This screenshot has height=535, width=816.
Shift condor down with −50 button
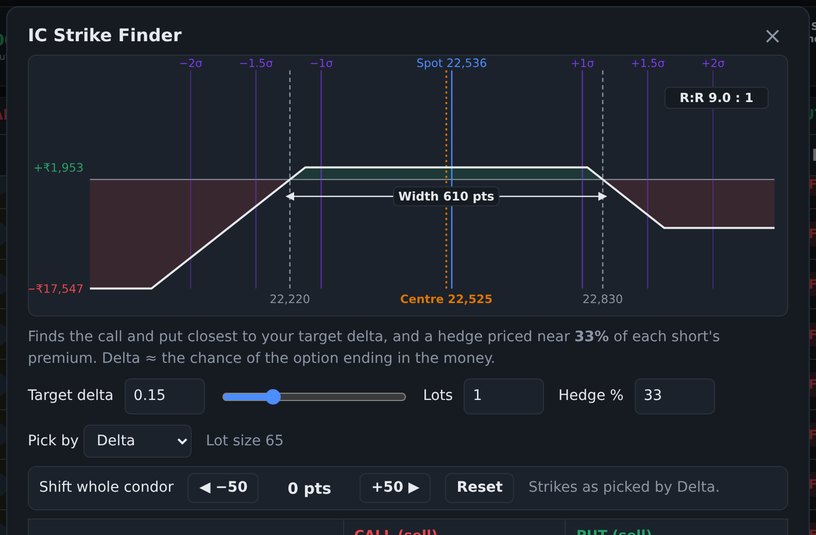coord(223,488)
